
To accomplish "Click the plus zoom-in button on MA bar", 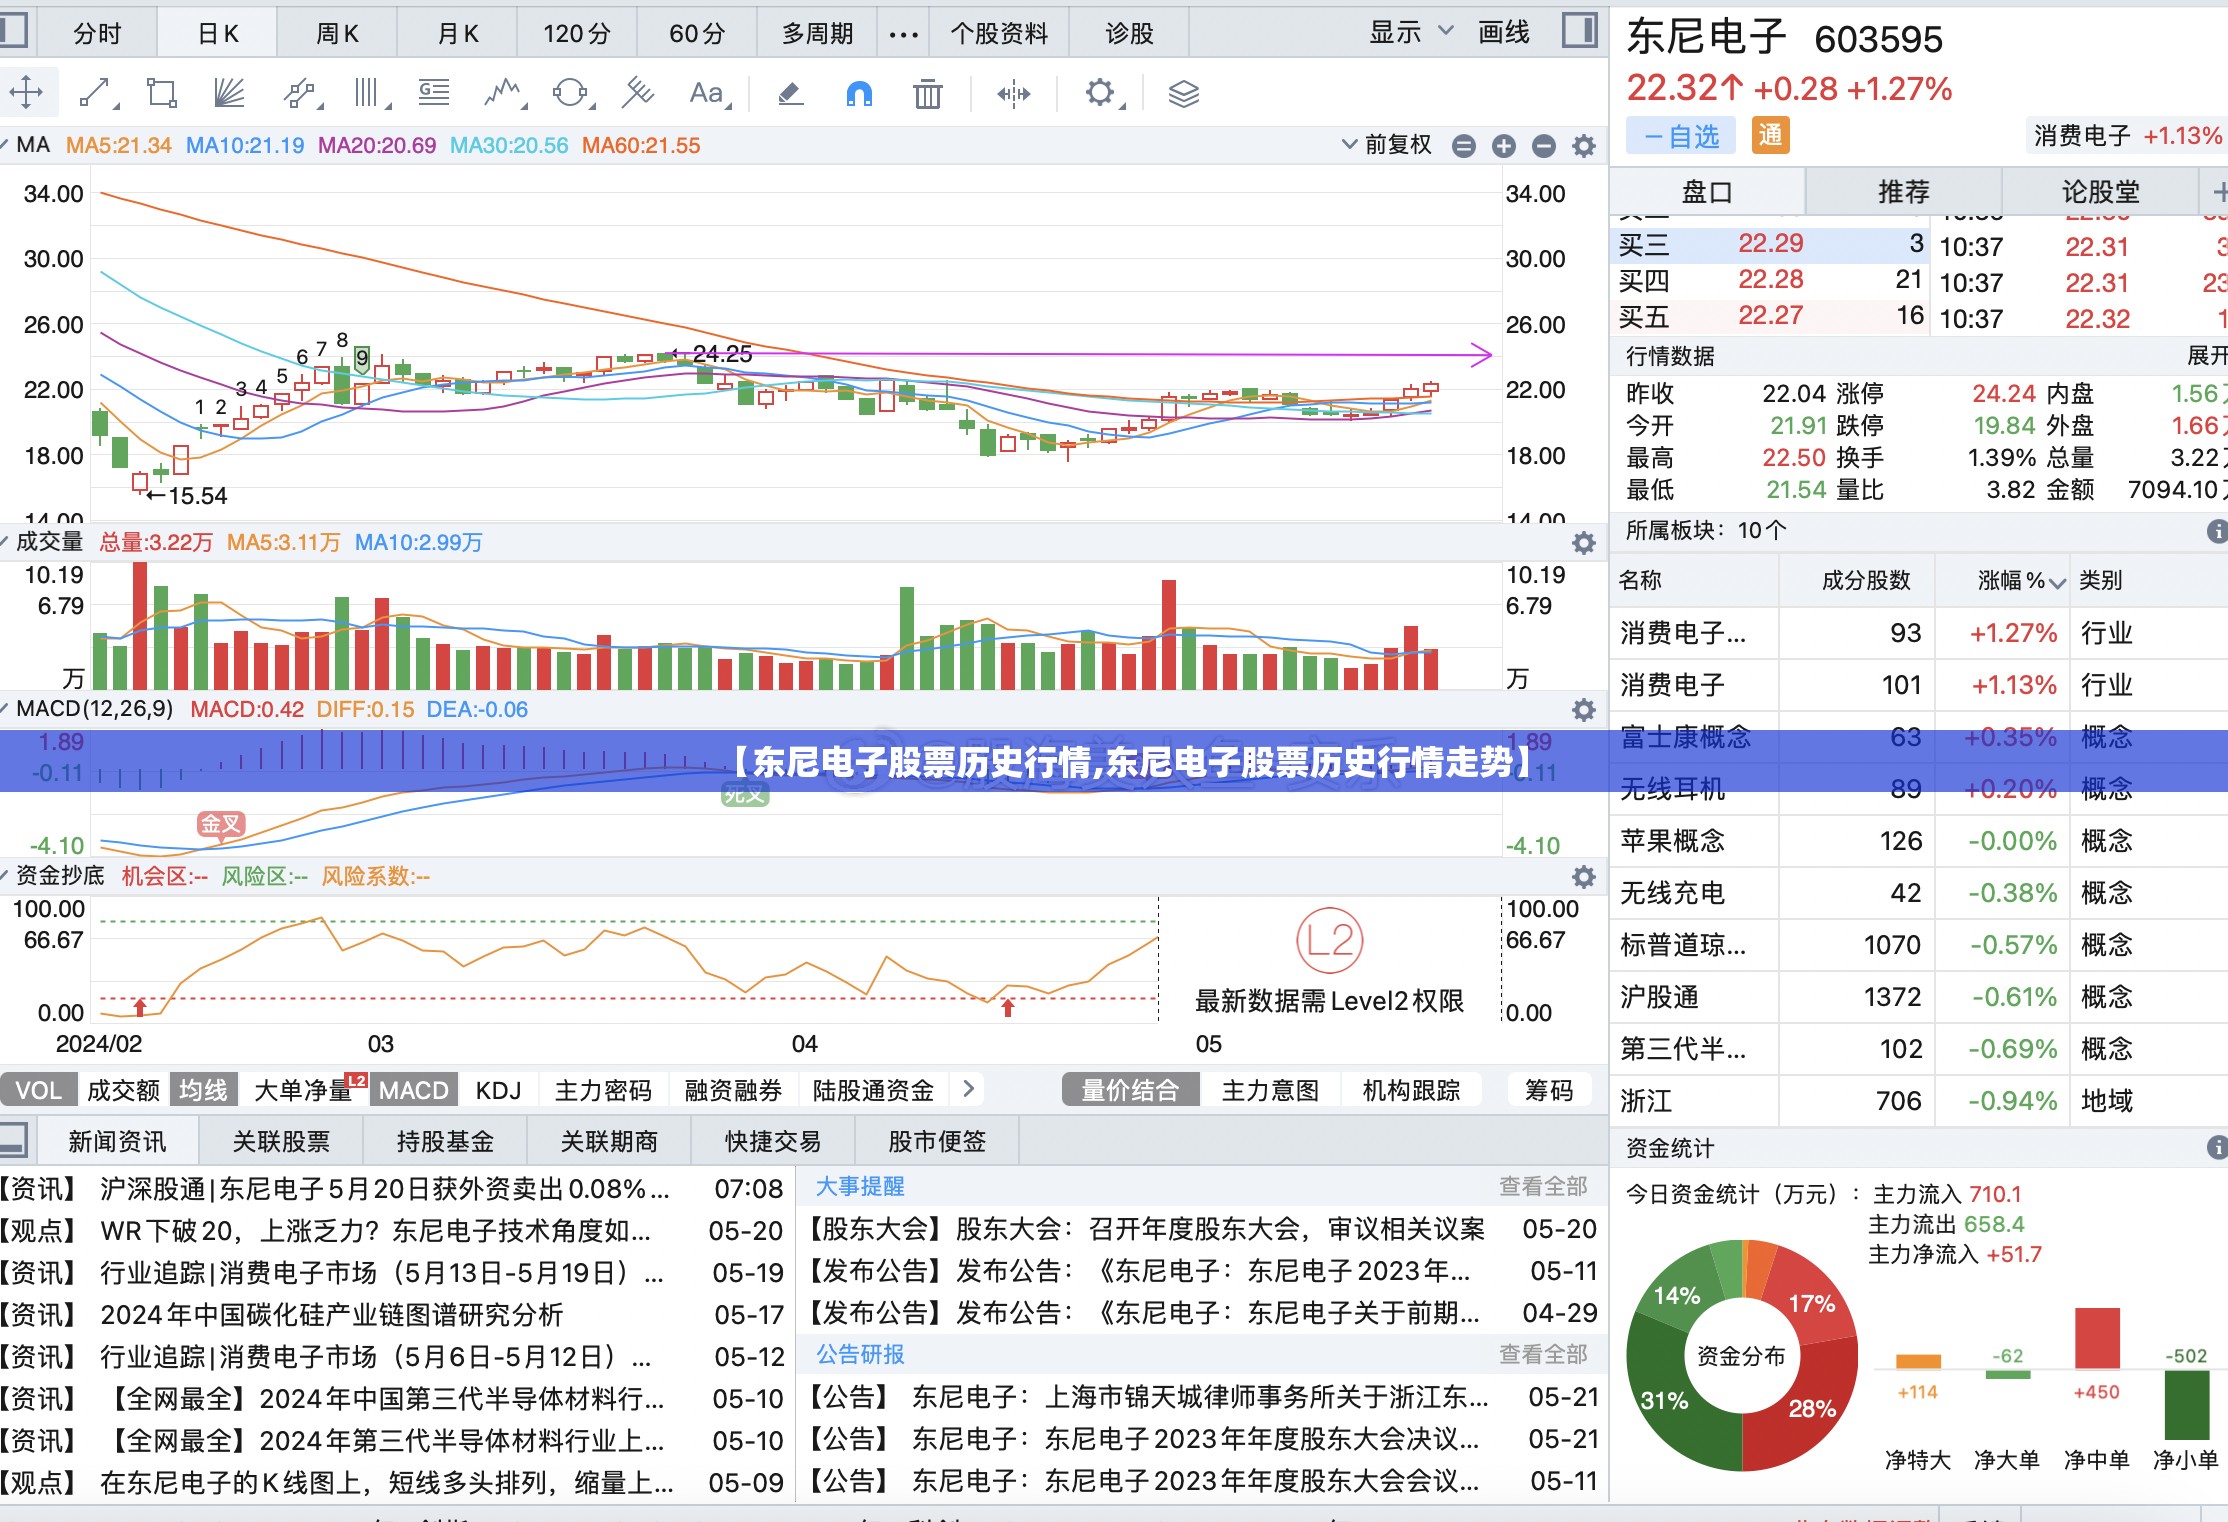I will pyautogui.click(x=1503, y=146).
